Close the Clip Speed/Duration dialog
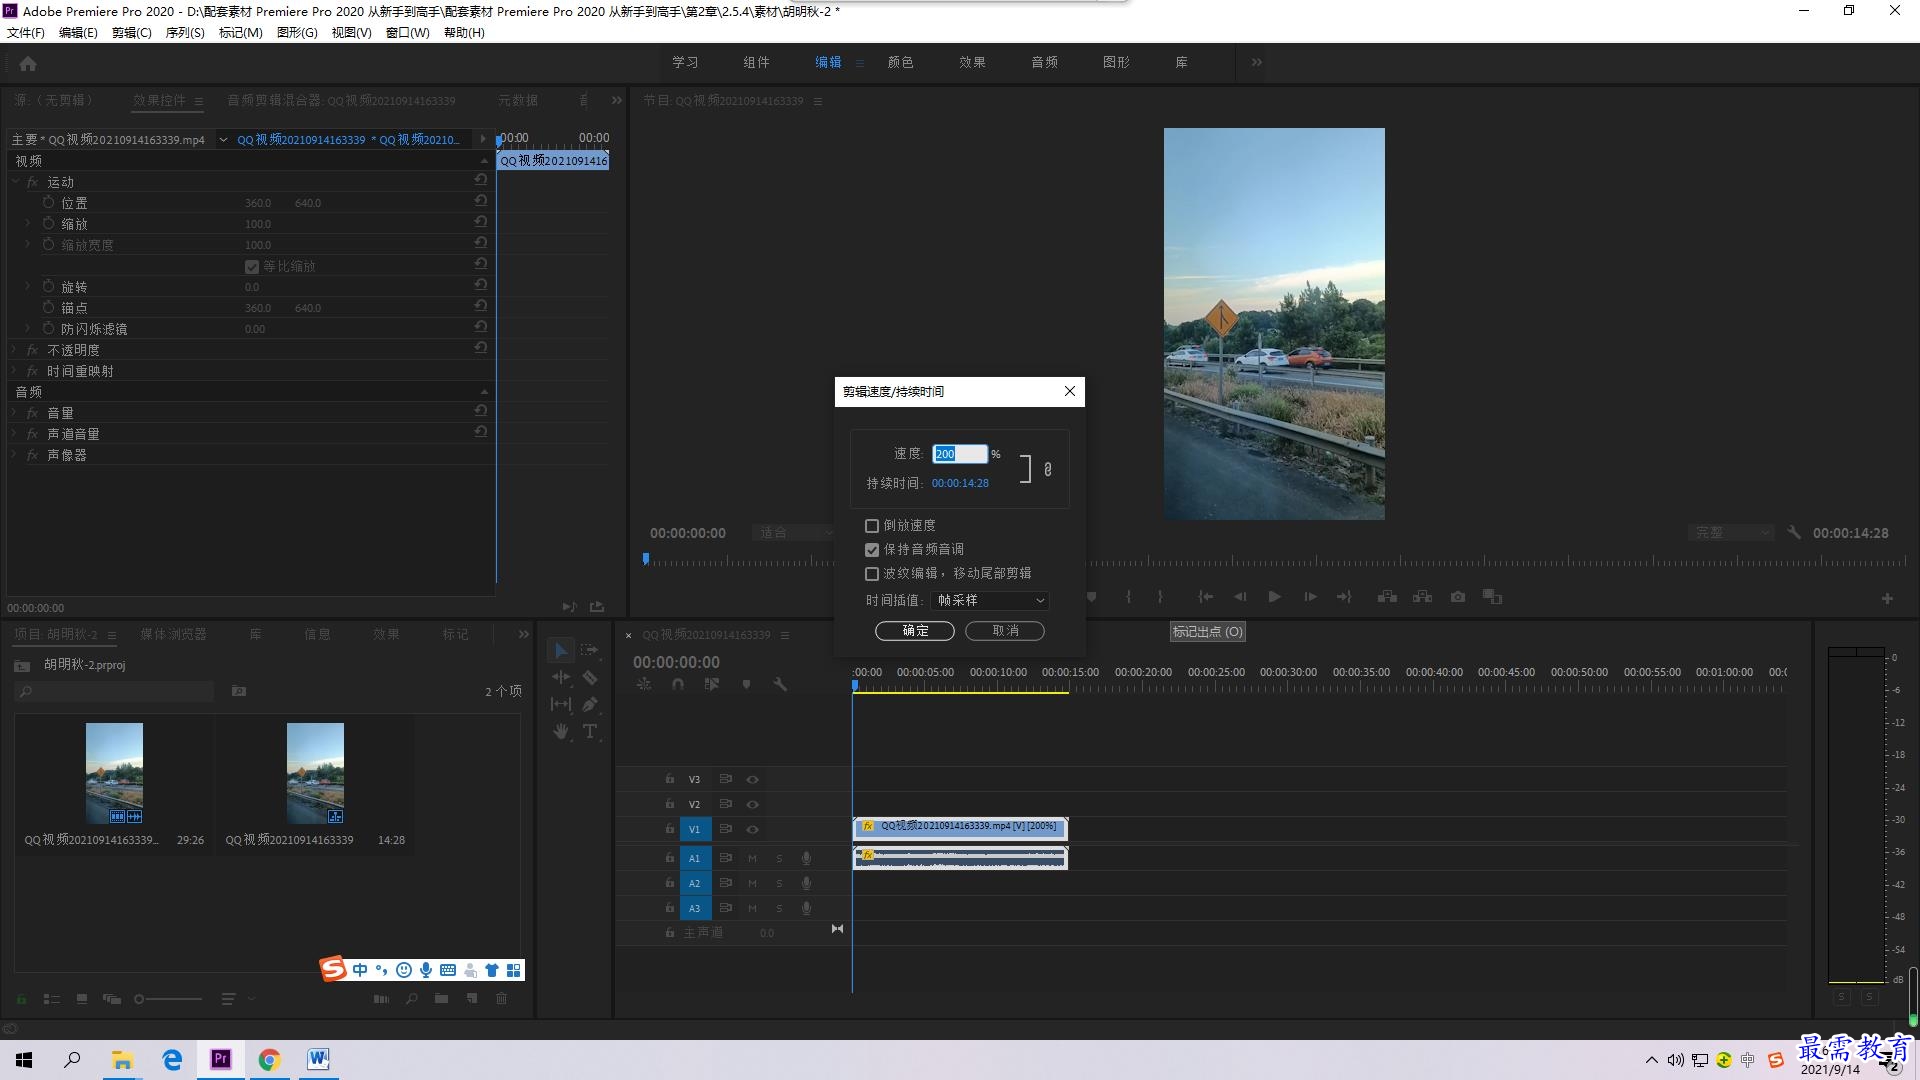 coord(1069,391)
